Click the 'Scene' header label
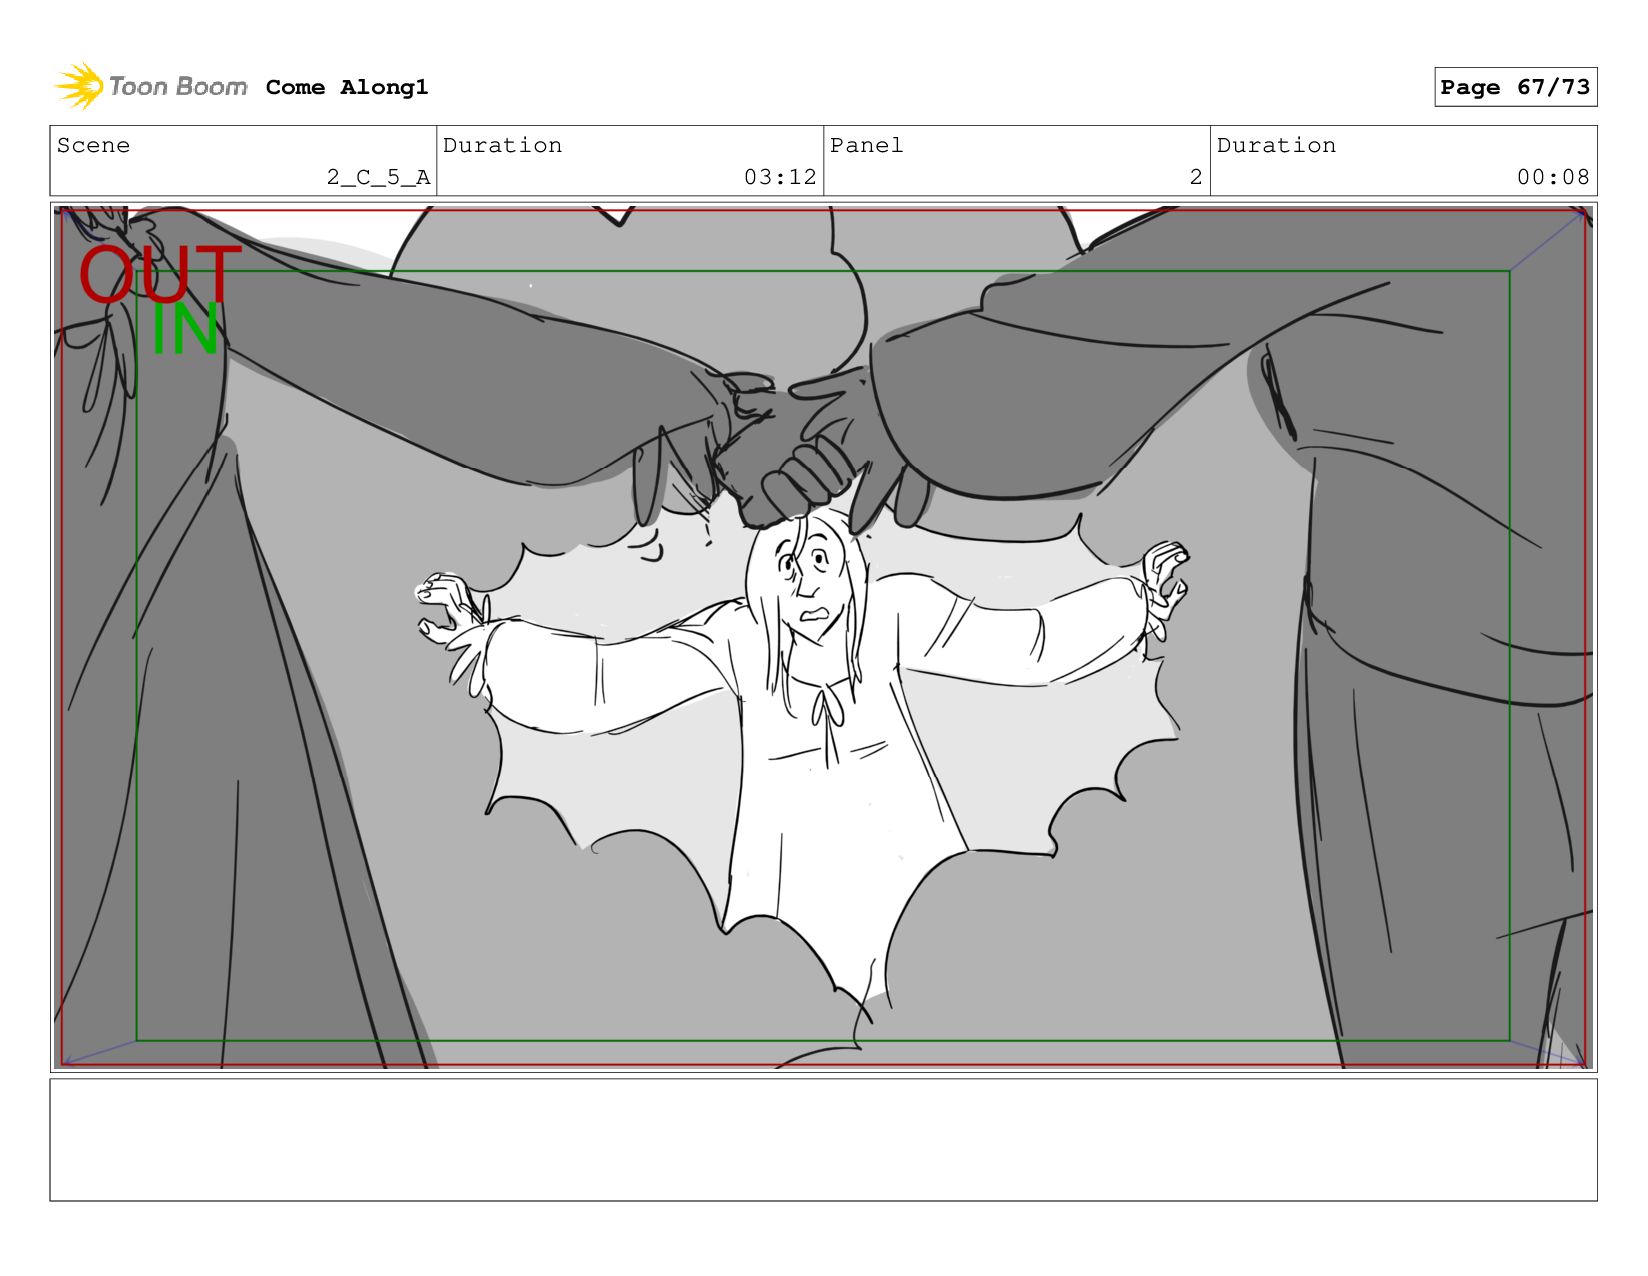Viewport: 1648px width, 1276px height. pyautogui.click(x=93, y=145)
